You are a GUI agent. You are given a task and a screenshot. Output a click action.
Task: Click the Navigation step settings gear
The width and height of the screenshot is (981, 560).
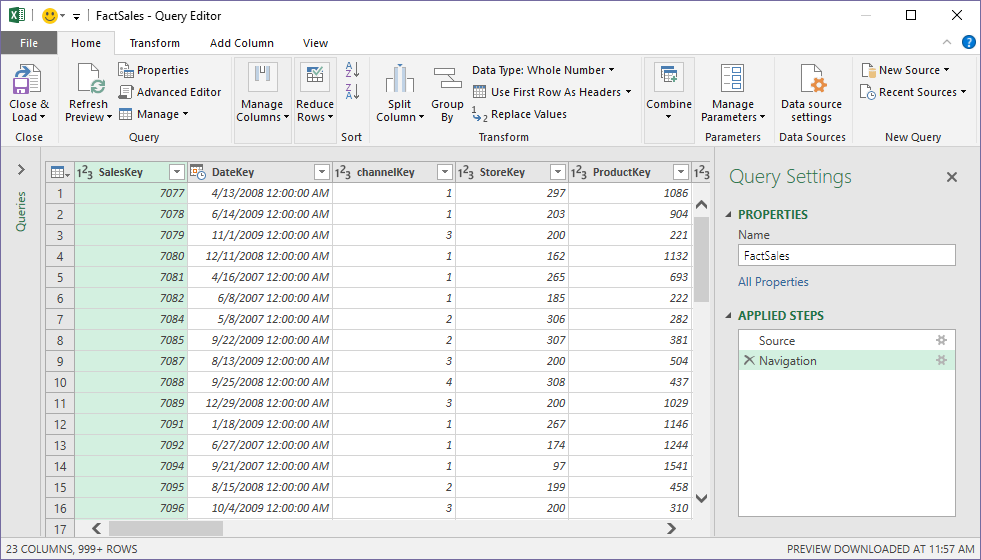[940, 361]
